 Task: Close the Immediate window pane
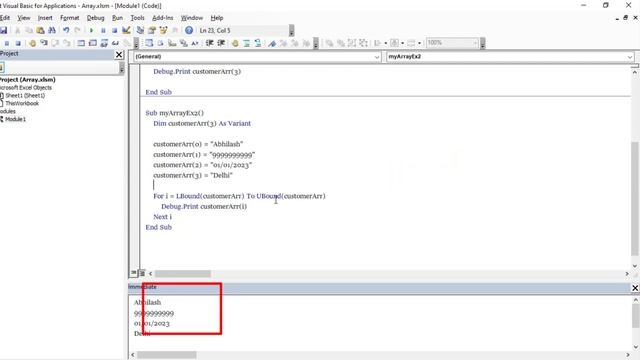click(635, 288)
